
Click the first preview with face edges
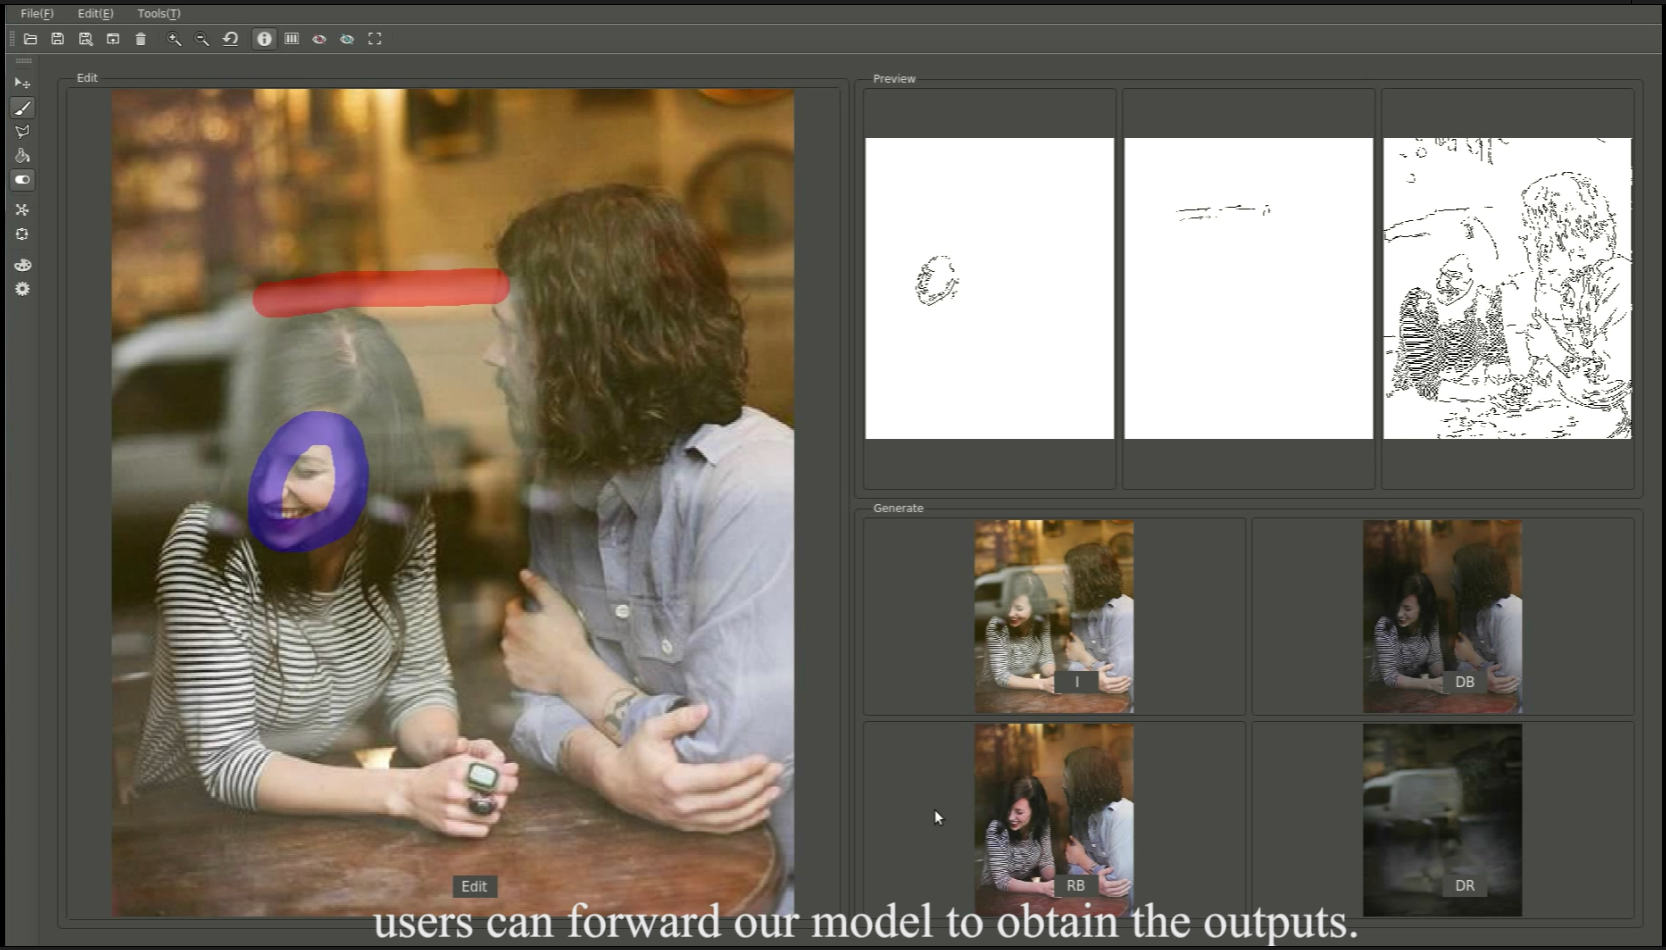coord(989,288)
